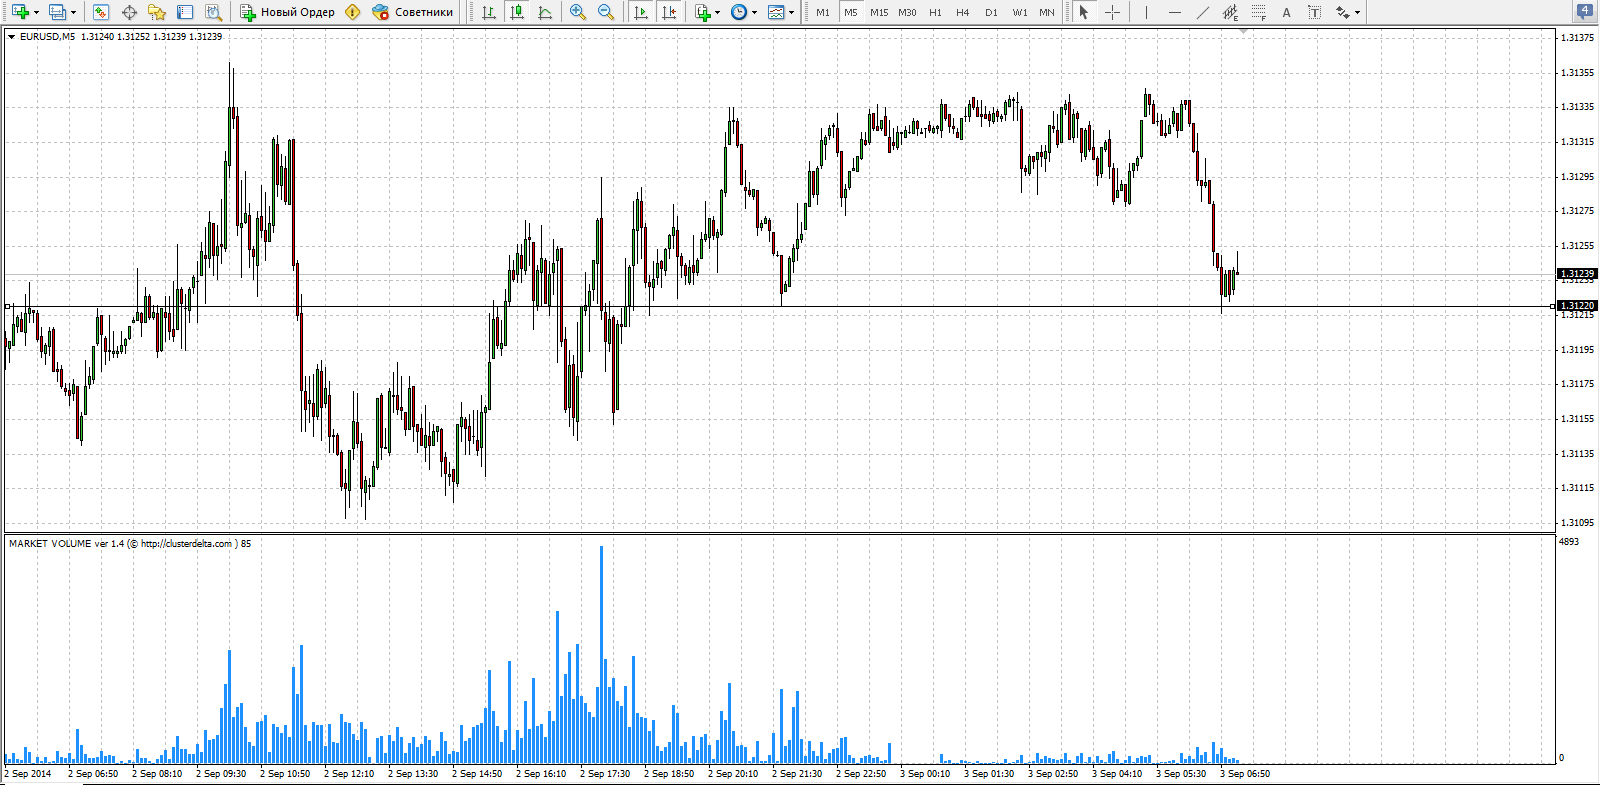Expand the chart templates dropdown
This screenshot has width=1600, height=785.
(791, 13)
